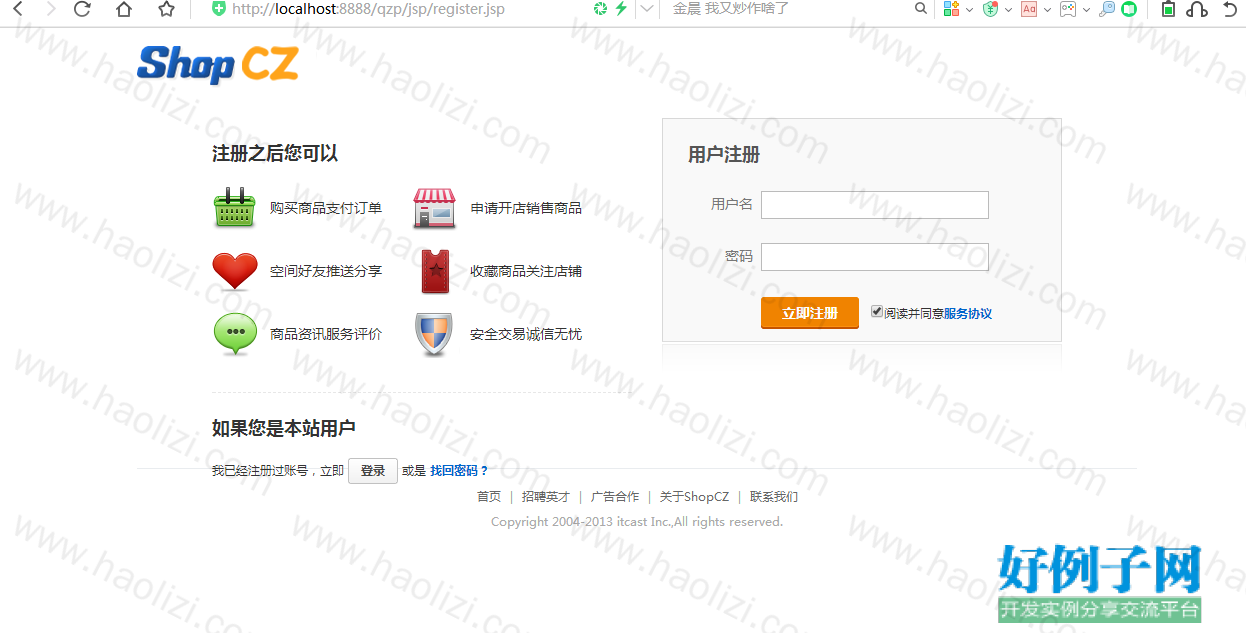Focus the 密码 password input field

[875, 257]
